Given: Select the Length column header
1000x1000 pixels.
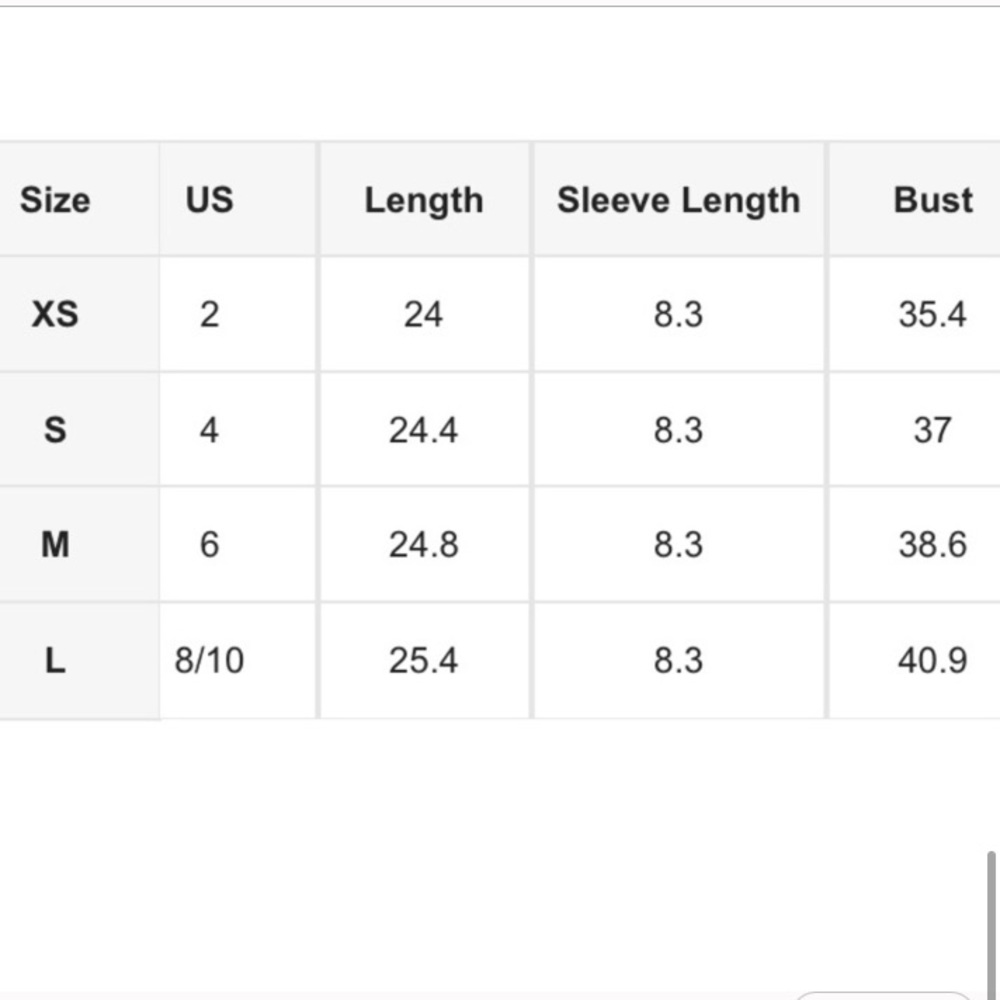Looking at the screenshot, I should [x=424, y=200].
